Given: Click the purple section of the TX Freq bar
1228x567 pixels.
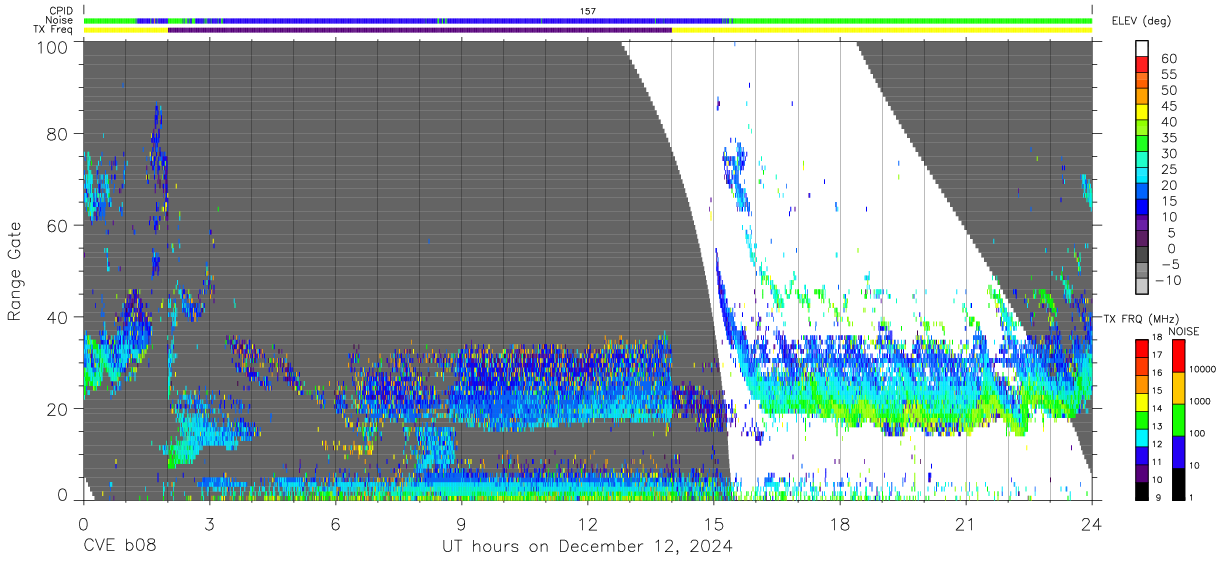Looking at the screenshot, I should point(419,30).
